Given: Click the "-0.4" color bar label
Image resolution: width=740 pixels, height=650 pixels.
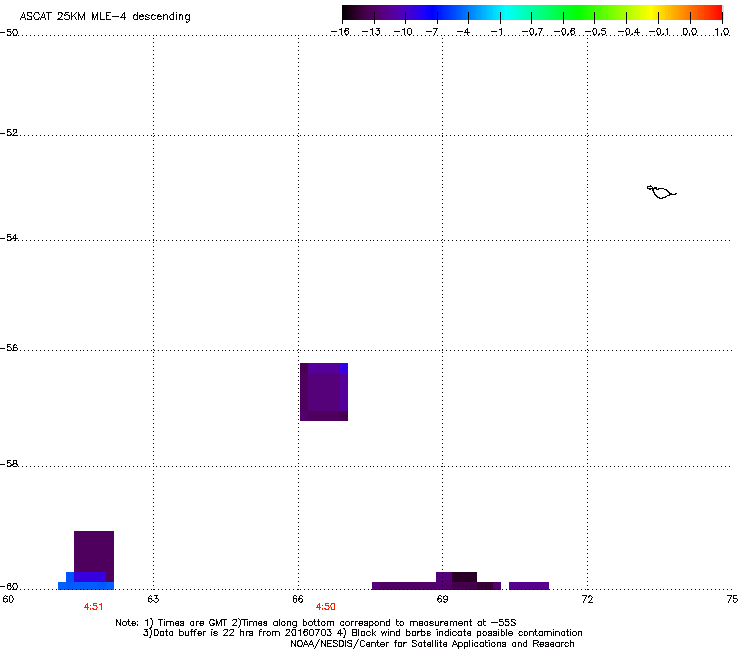Looking at the screenshot, I should coord(629,32).
